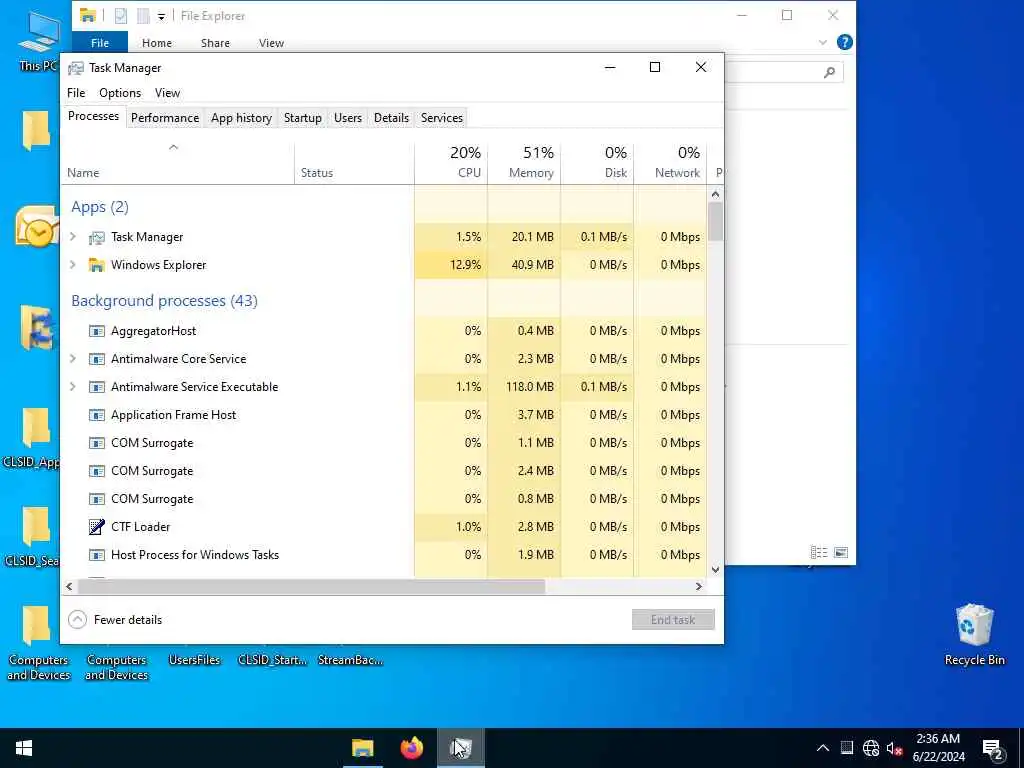This screenshot has height=768, width=1024.
Task: Expand the Task Manager process row
Action: (x=73, y=237)
